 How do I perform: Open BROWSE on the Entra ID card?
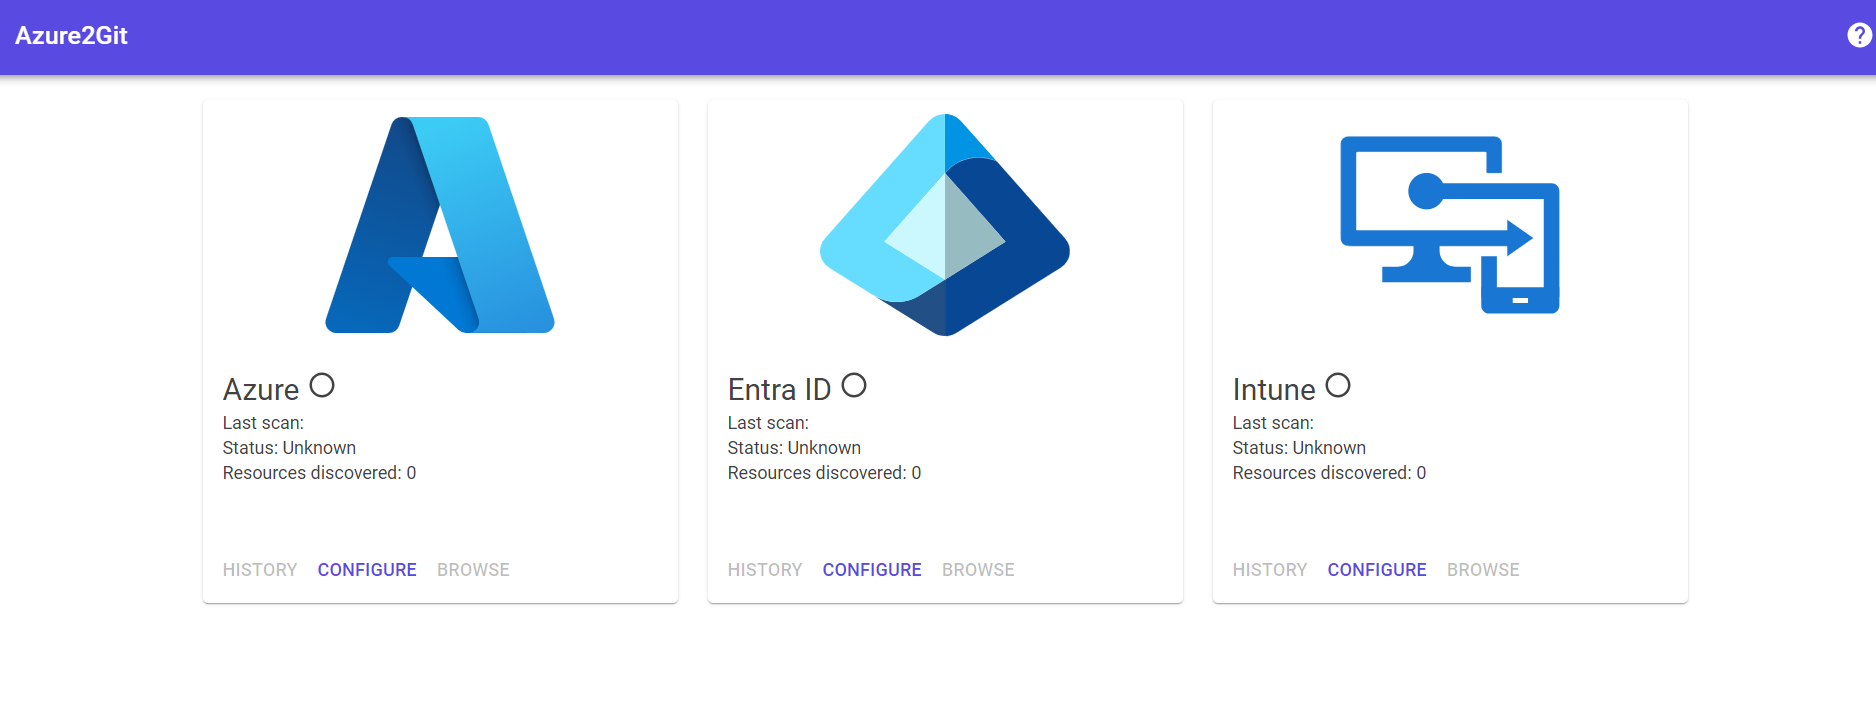click(978, 570)
